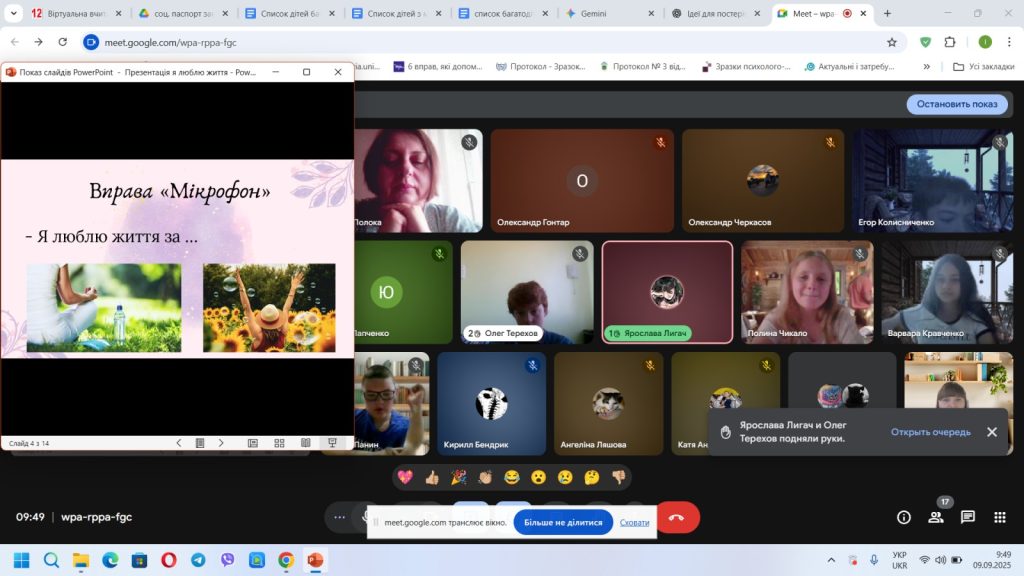The height and width of the screenshot is (576, 1024).
Task: Open the meeting details info icon
Action: tap(904, 517)
